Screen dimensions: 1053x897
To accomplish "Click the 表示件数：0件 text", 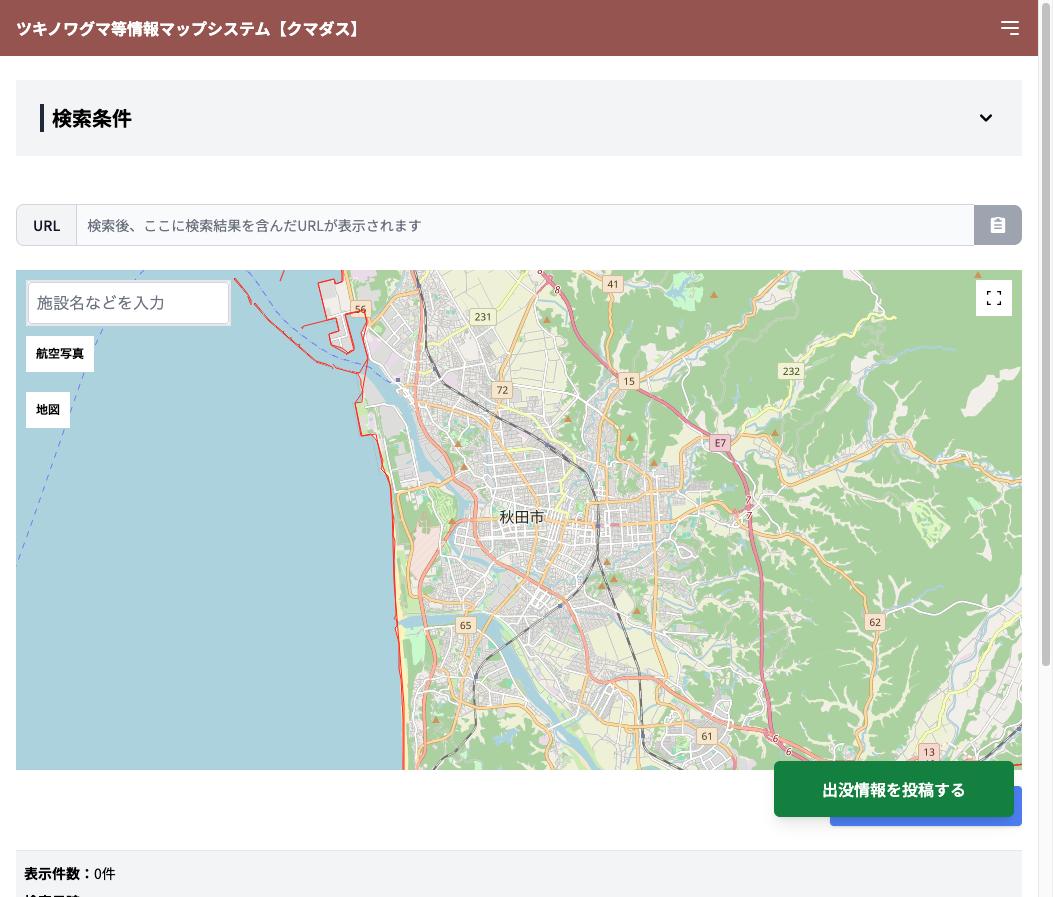I will [x=70, y=874].
